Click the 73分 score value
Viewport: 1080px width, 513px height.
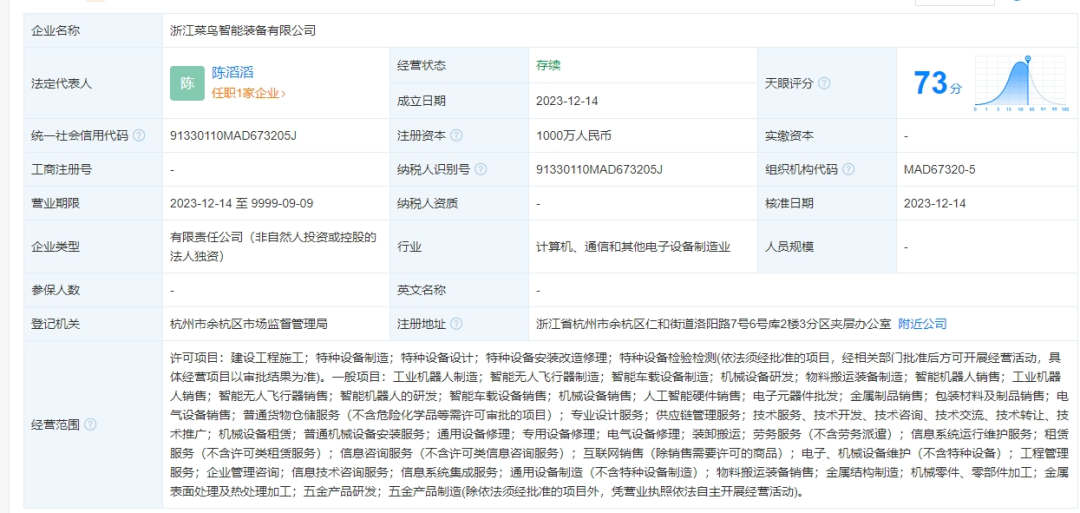(x=937, y=83)
